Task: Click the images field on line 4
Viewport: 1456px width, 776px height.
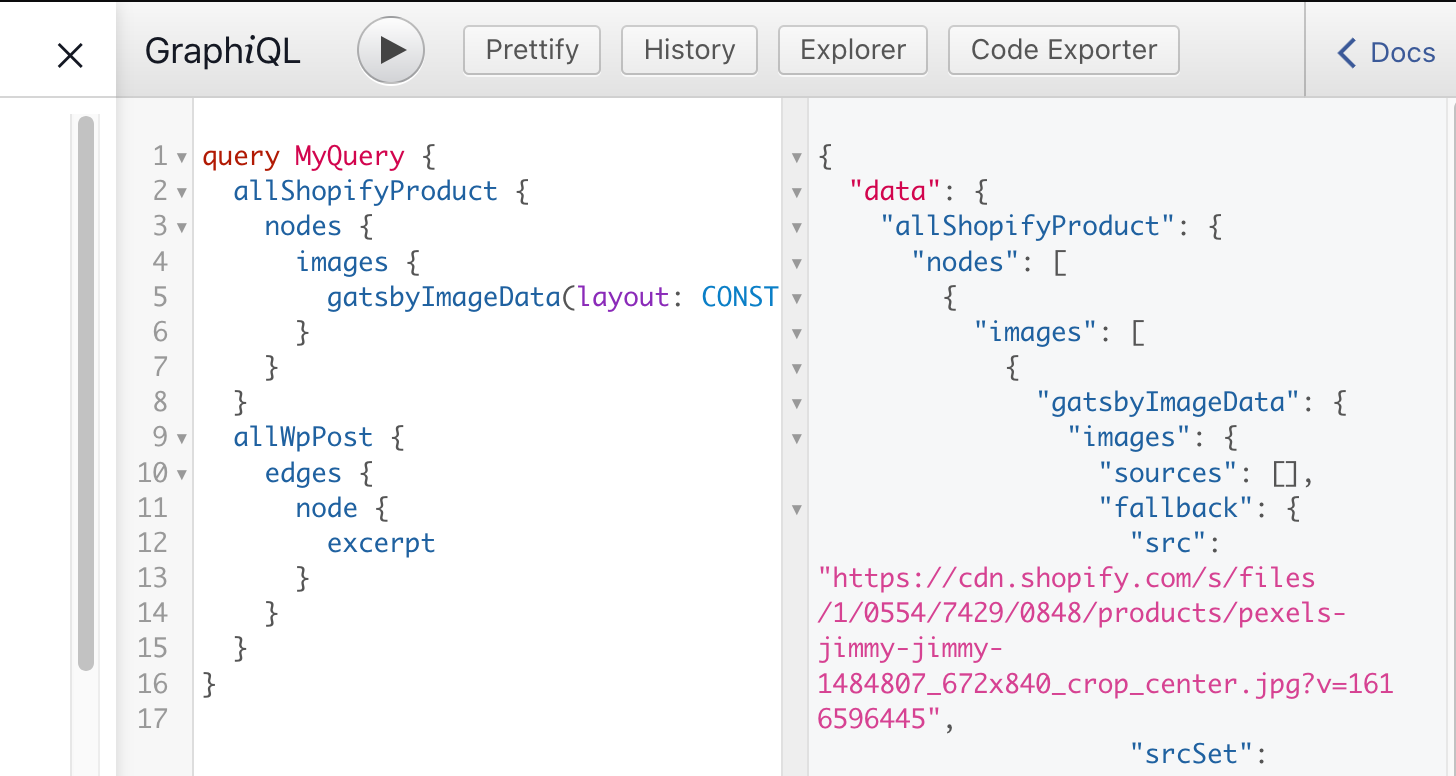Action: pos(342,262)
